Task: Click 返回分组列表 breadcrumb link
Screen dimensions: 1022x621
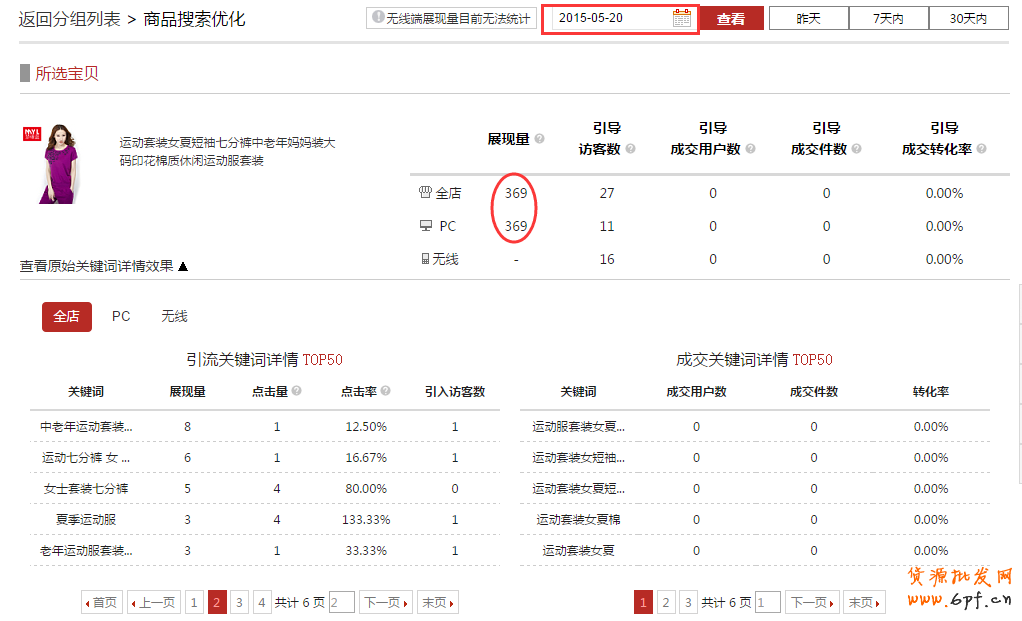Action: (x=68, y=19)
